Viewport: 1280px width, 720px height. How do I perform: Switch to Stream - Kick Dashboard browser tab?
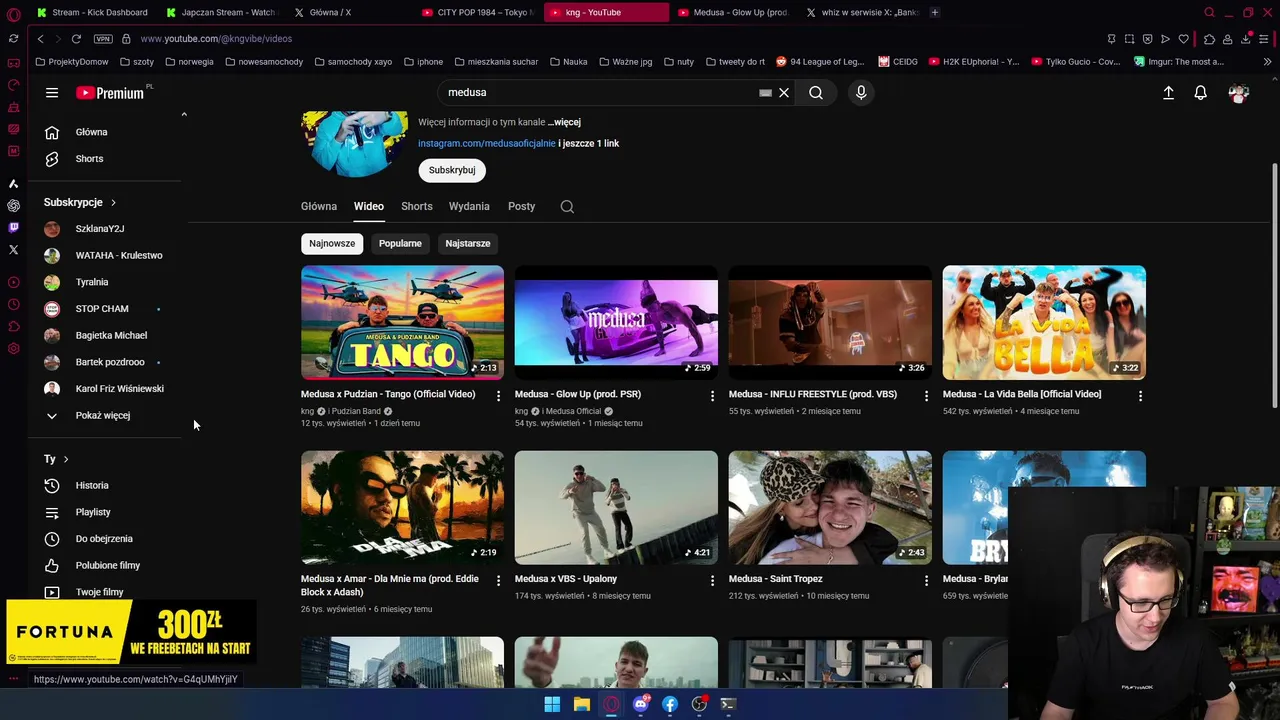pyautogui.click(x=92, y=12)
